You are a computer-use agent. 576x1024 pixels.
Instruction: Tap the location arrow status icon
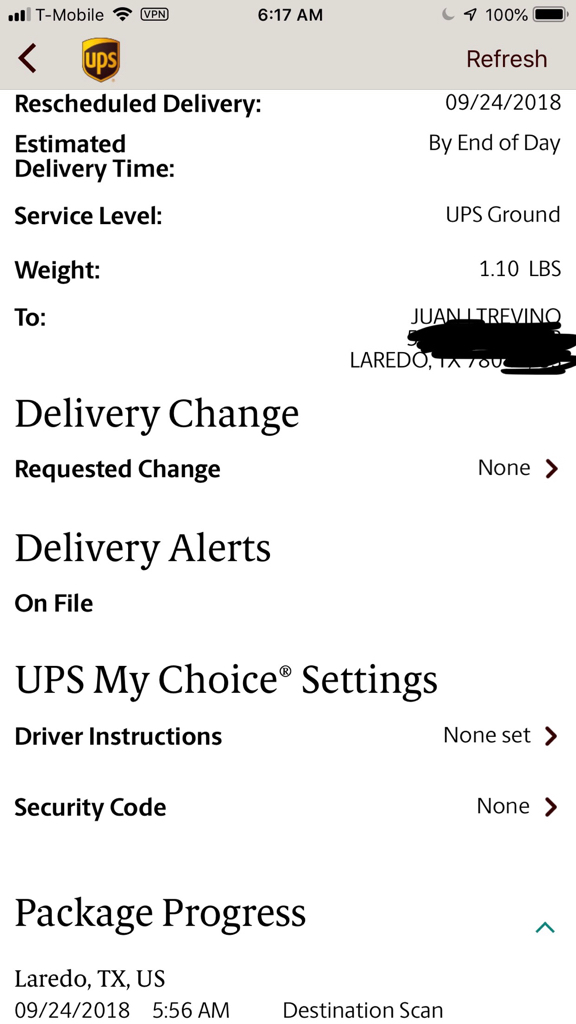[x=470, y=14]
